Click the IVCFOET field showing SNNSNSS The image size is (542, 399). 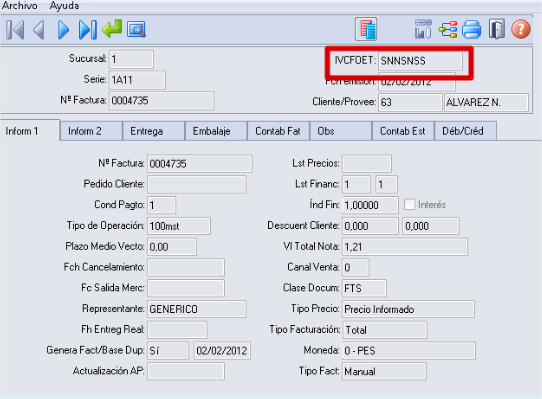(x=420, y=61)
